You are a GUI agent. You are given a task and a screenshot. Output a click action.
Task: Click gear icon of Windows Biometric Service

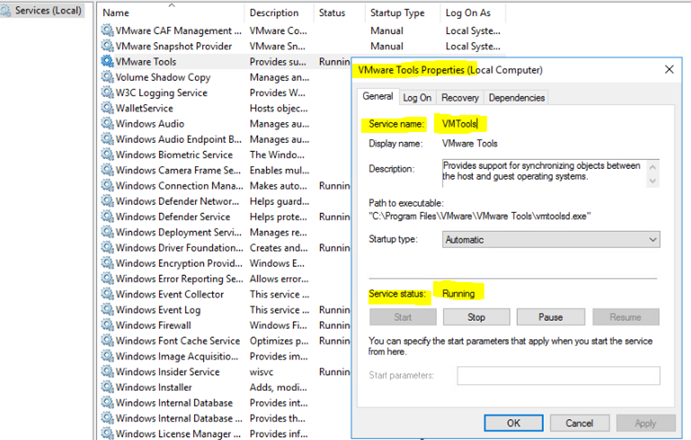(x=107, y=154)
